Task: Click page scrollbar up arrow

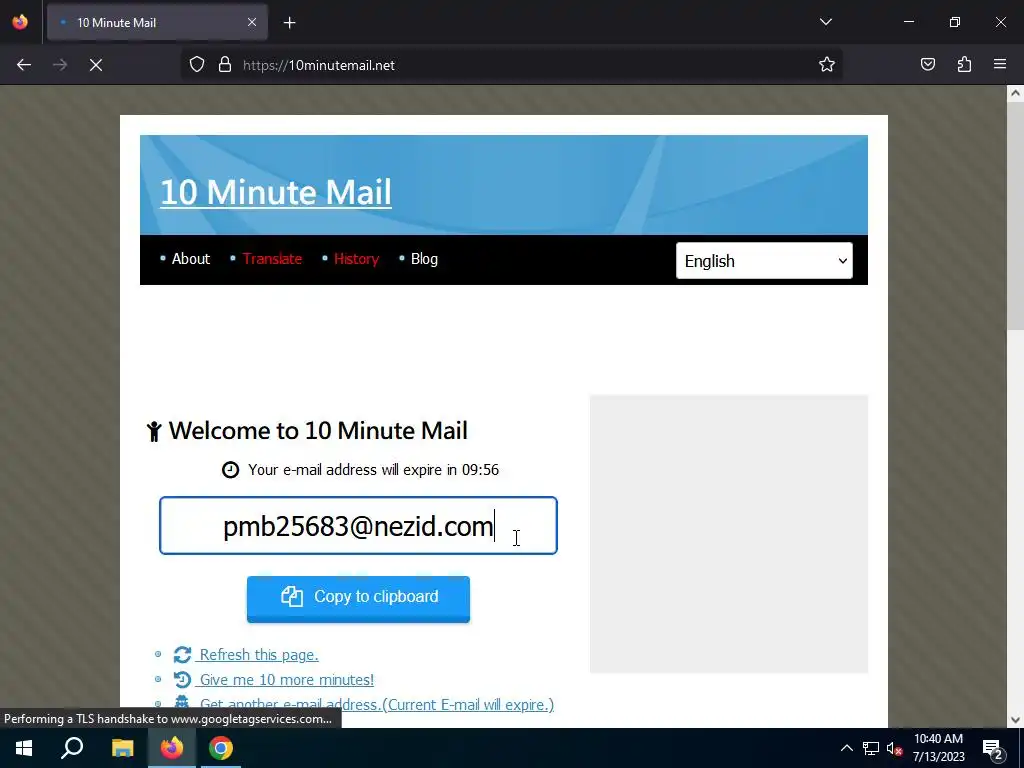Action: coord(1015,93)
